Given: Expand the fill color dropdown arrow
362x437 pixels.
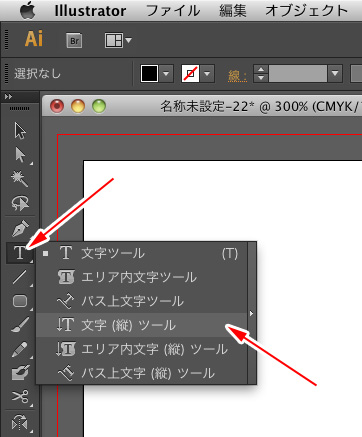Looking at the screenshot, I should pos(166,73).
